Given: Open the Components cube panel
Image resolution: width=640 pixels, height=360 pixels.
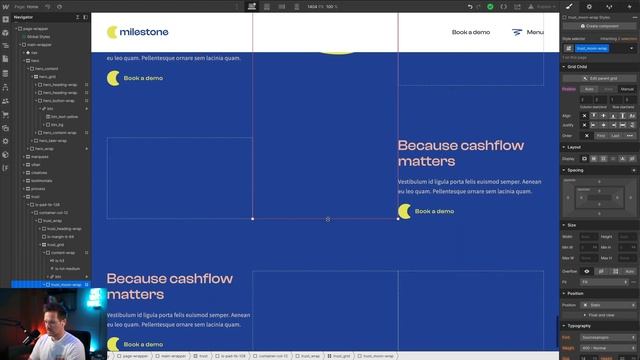Looking at the screenshot, I should tap(5, 33).
